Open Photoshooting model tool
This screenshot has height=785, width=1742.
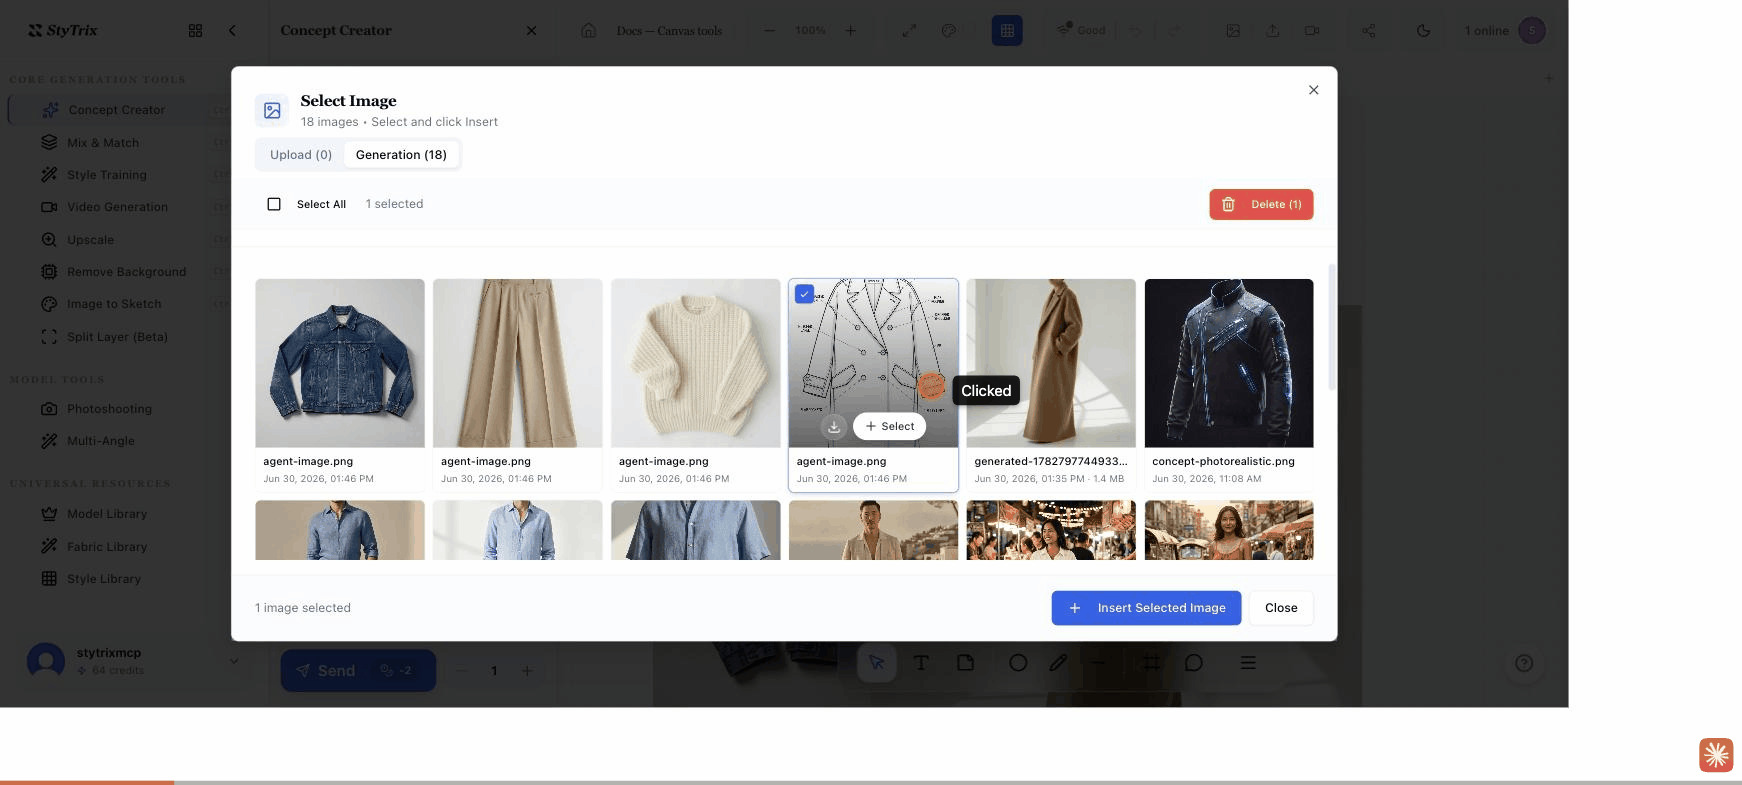pos(109,409)
